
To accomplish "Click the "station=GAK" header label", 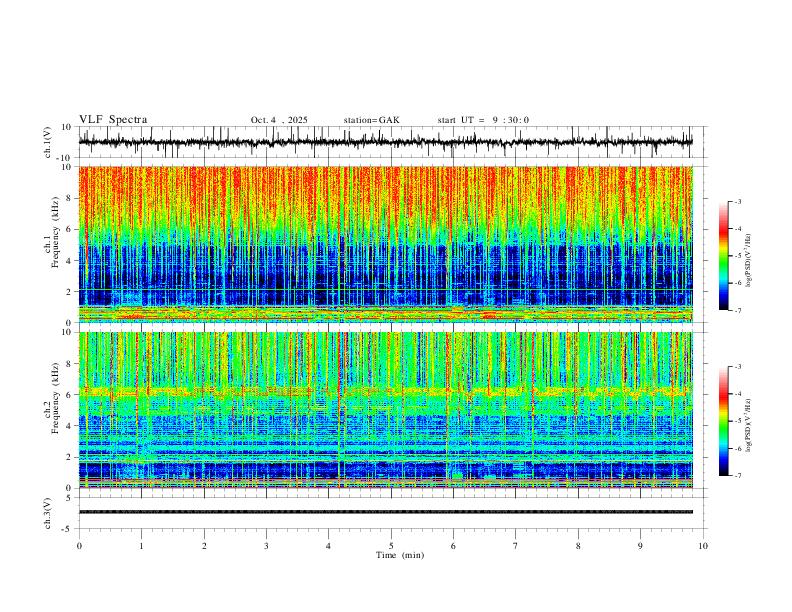I will (371, 120).
